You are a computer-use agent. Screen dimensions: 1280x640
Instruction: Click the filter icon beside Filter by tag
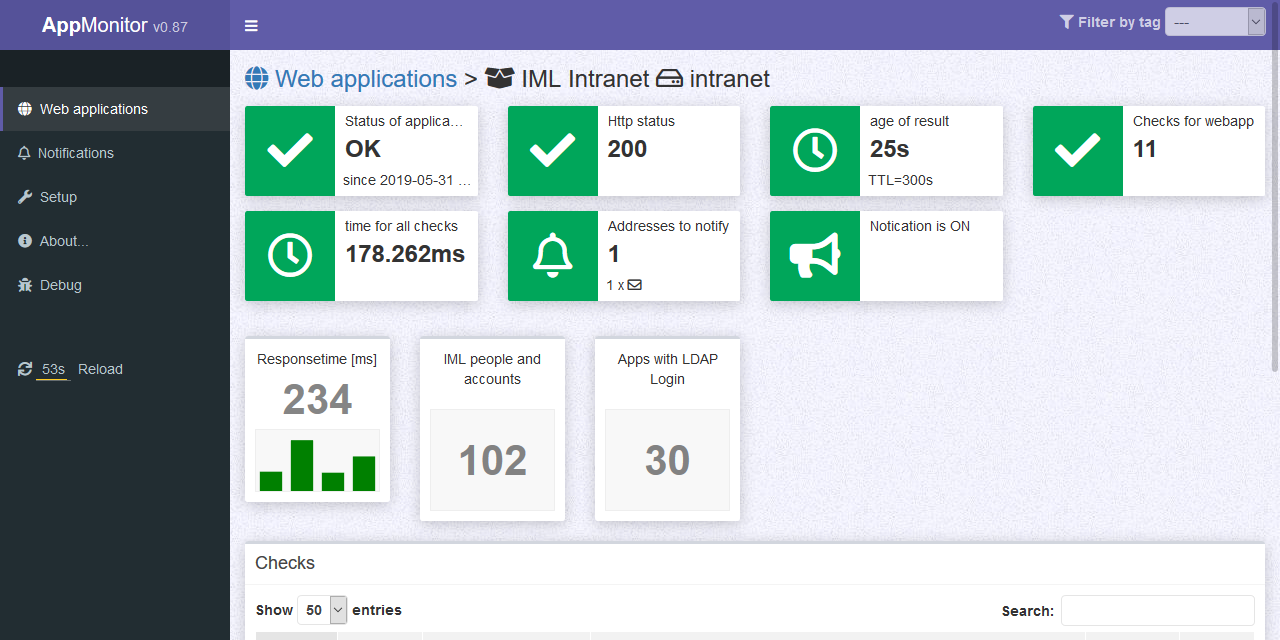tap(1066, 21)
